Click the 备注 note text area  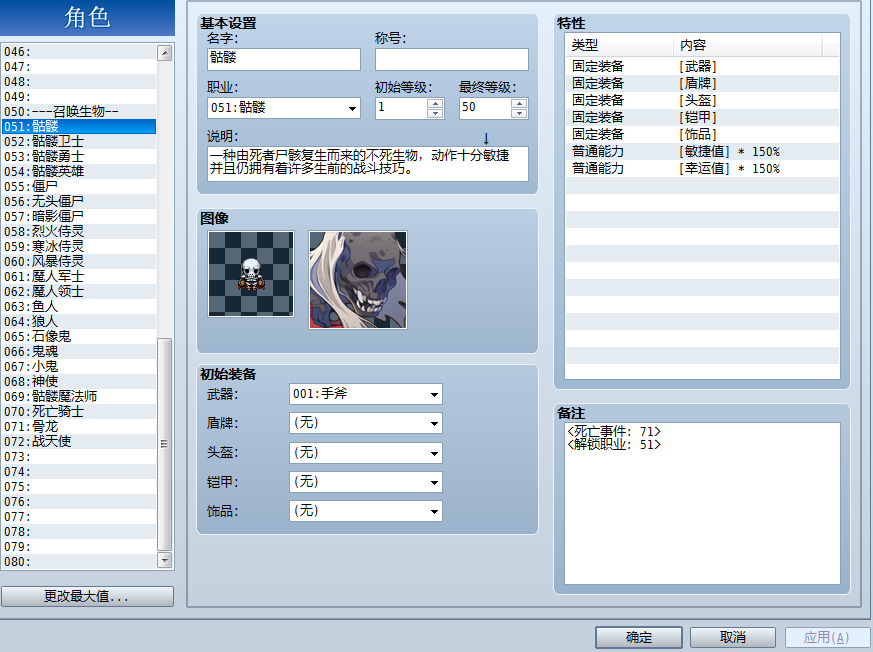(702, 503)
